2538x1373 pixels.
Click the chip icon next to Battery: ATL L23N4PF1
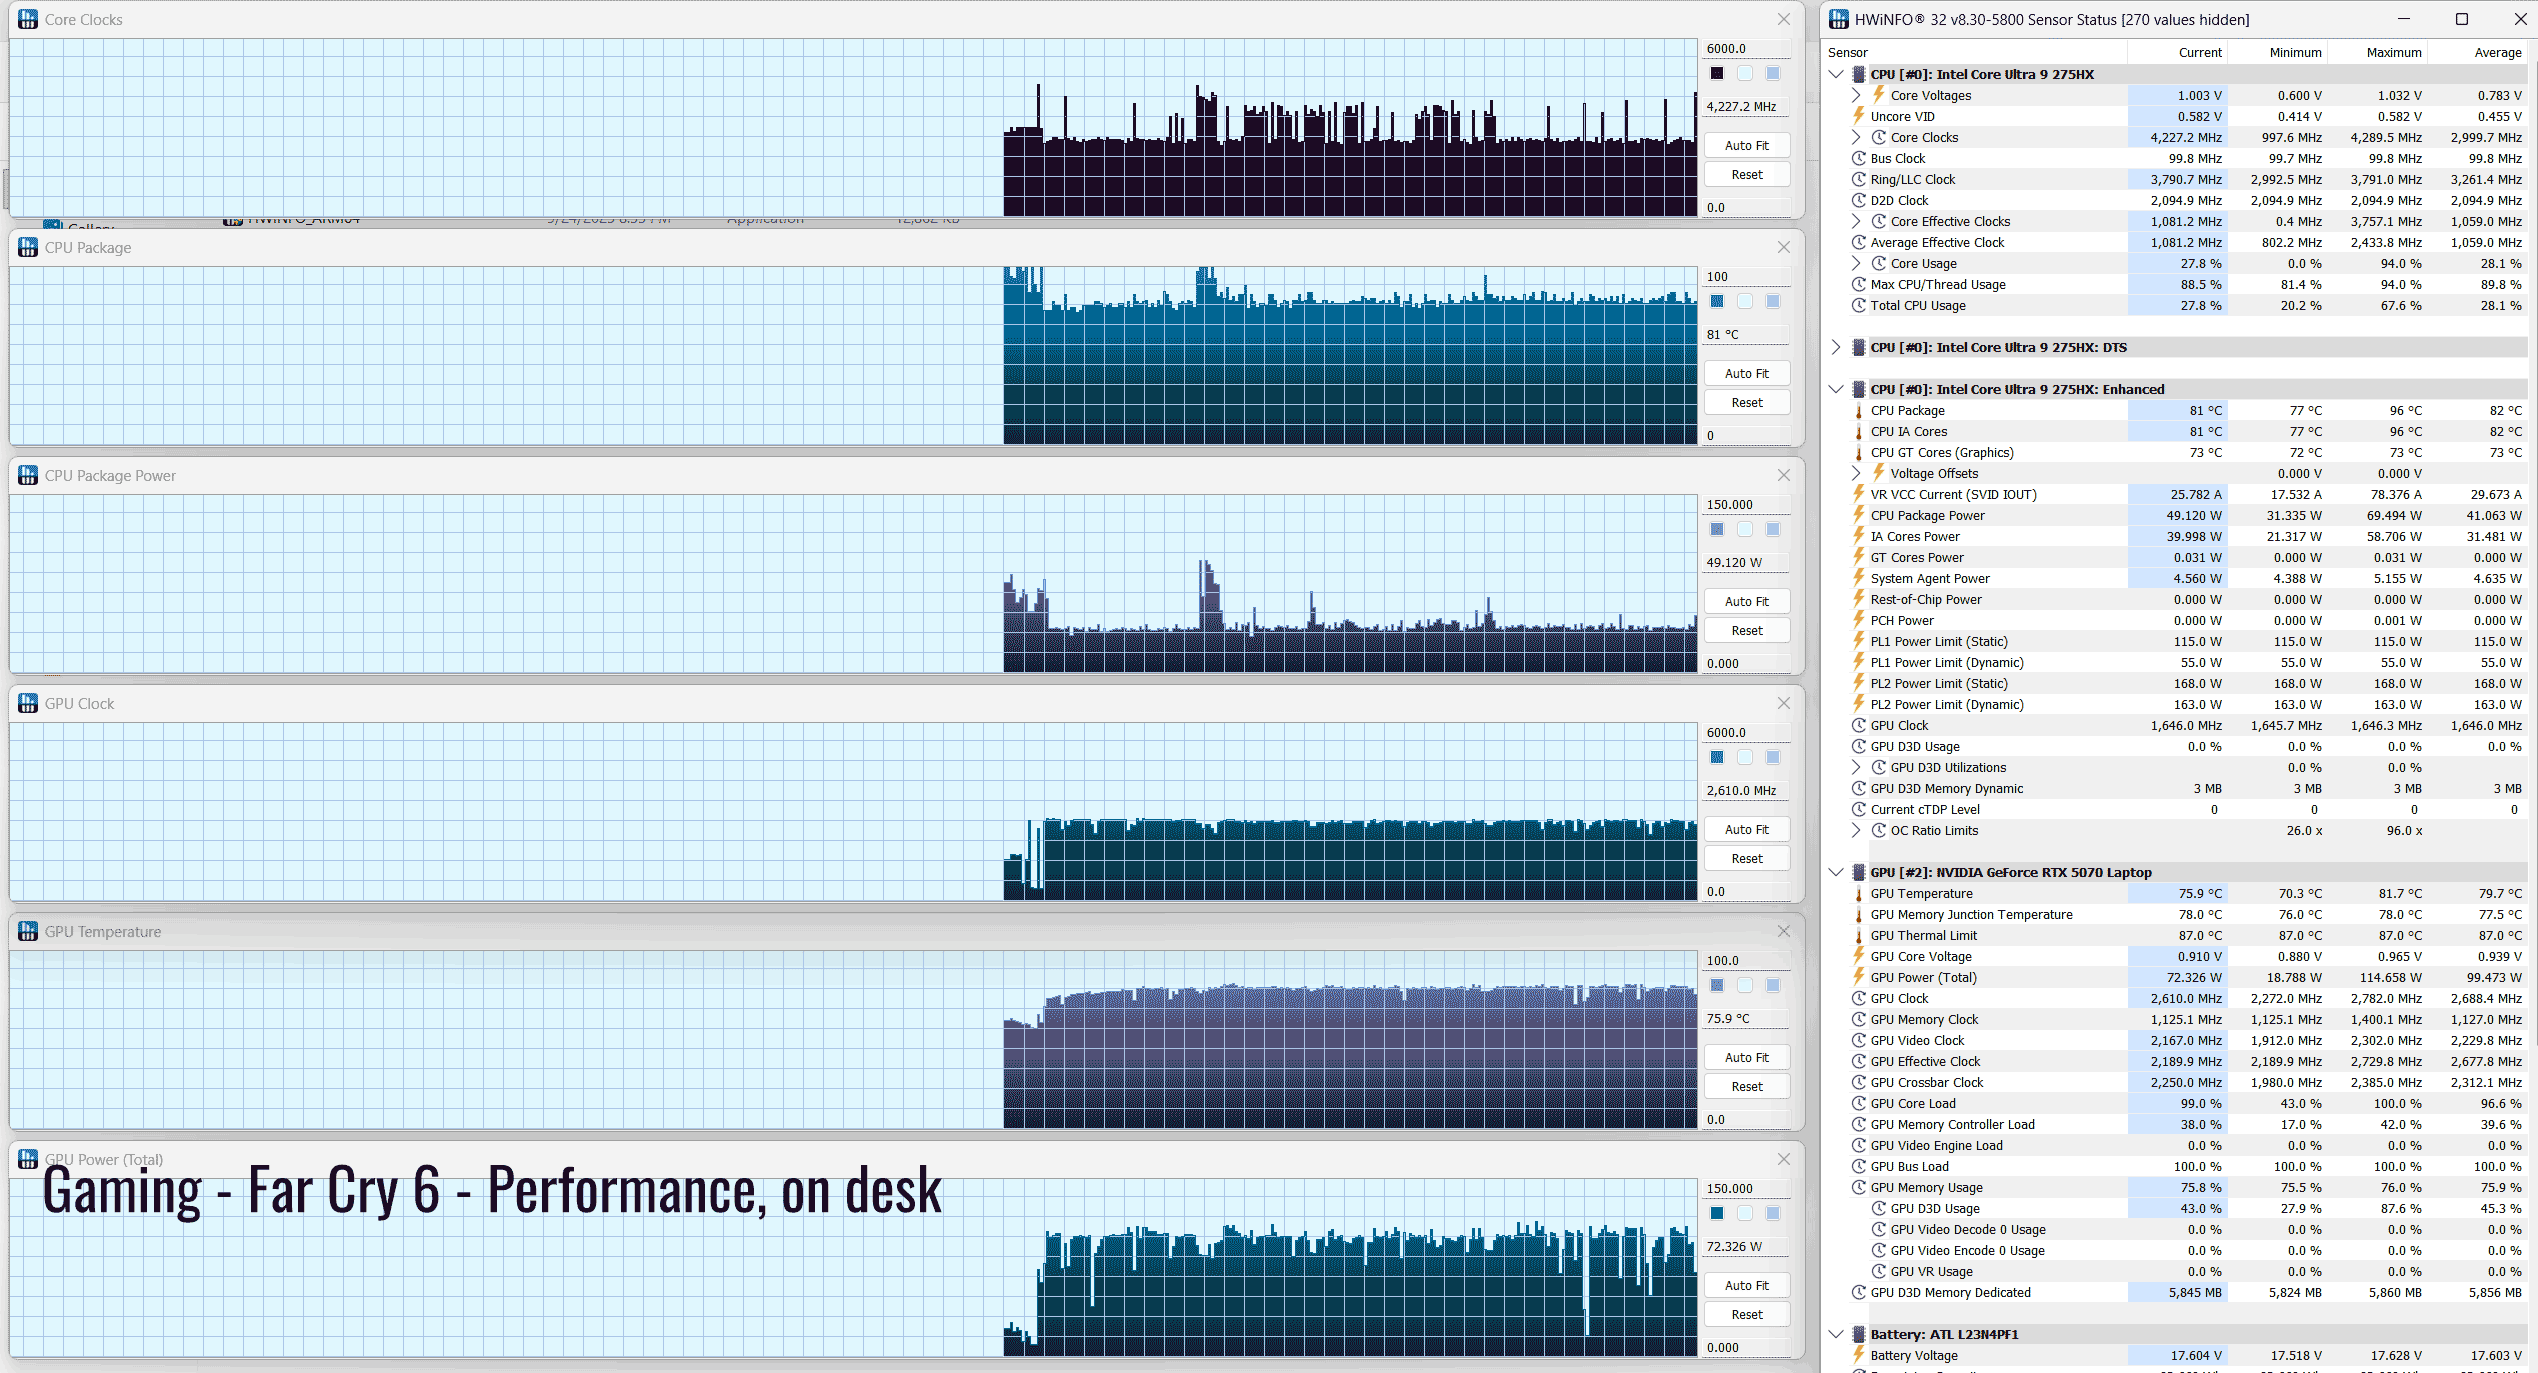(x=1859, y=1334)
